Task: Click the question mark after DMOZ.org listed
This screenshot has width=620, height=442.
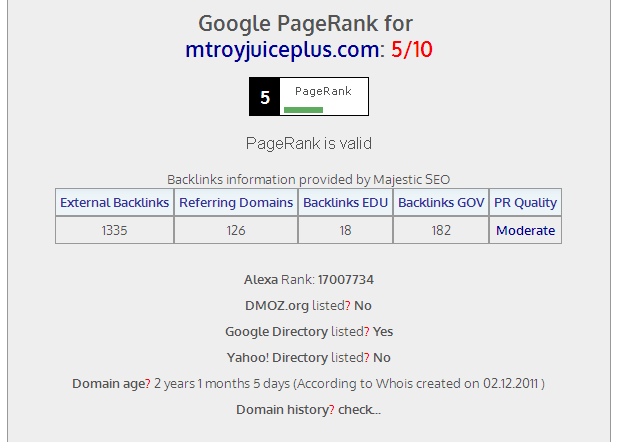Action: 348,306
